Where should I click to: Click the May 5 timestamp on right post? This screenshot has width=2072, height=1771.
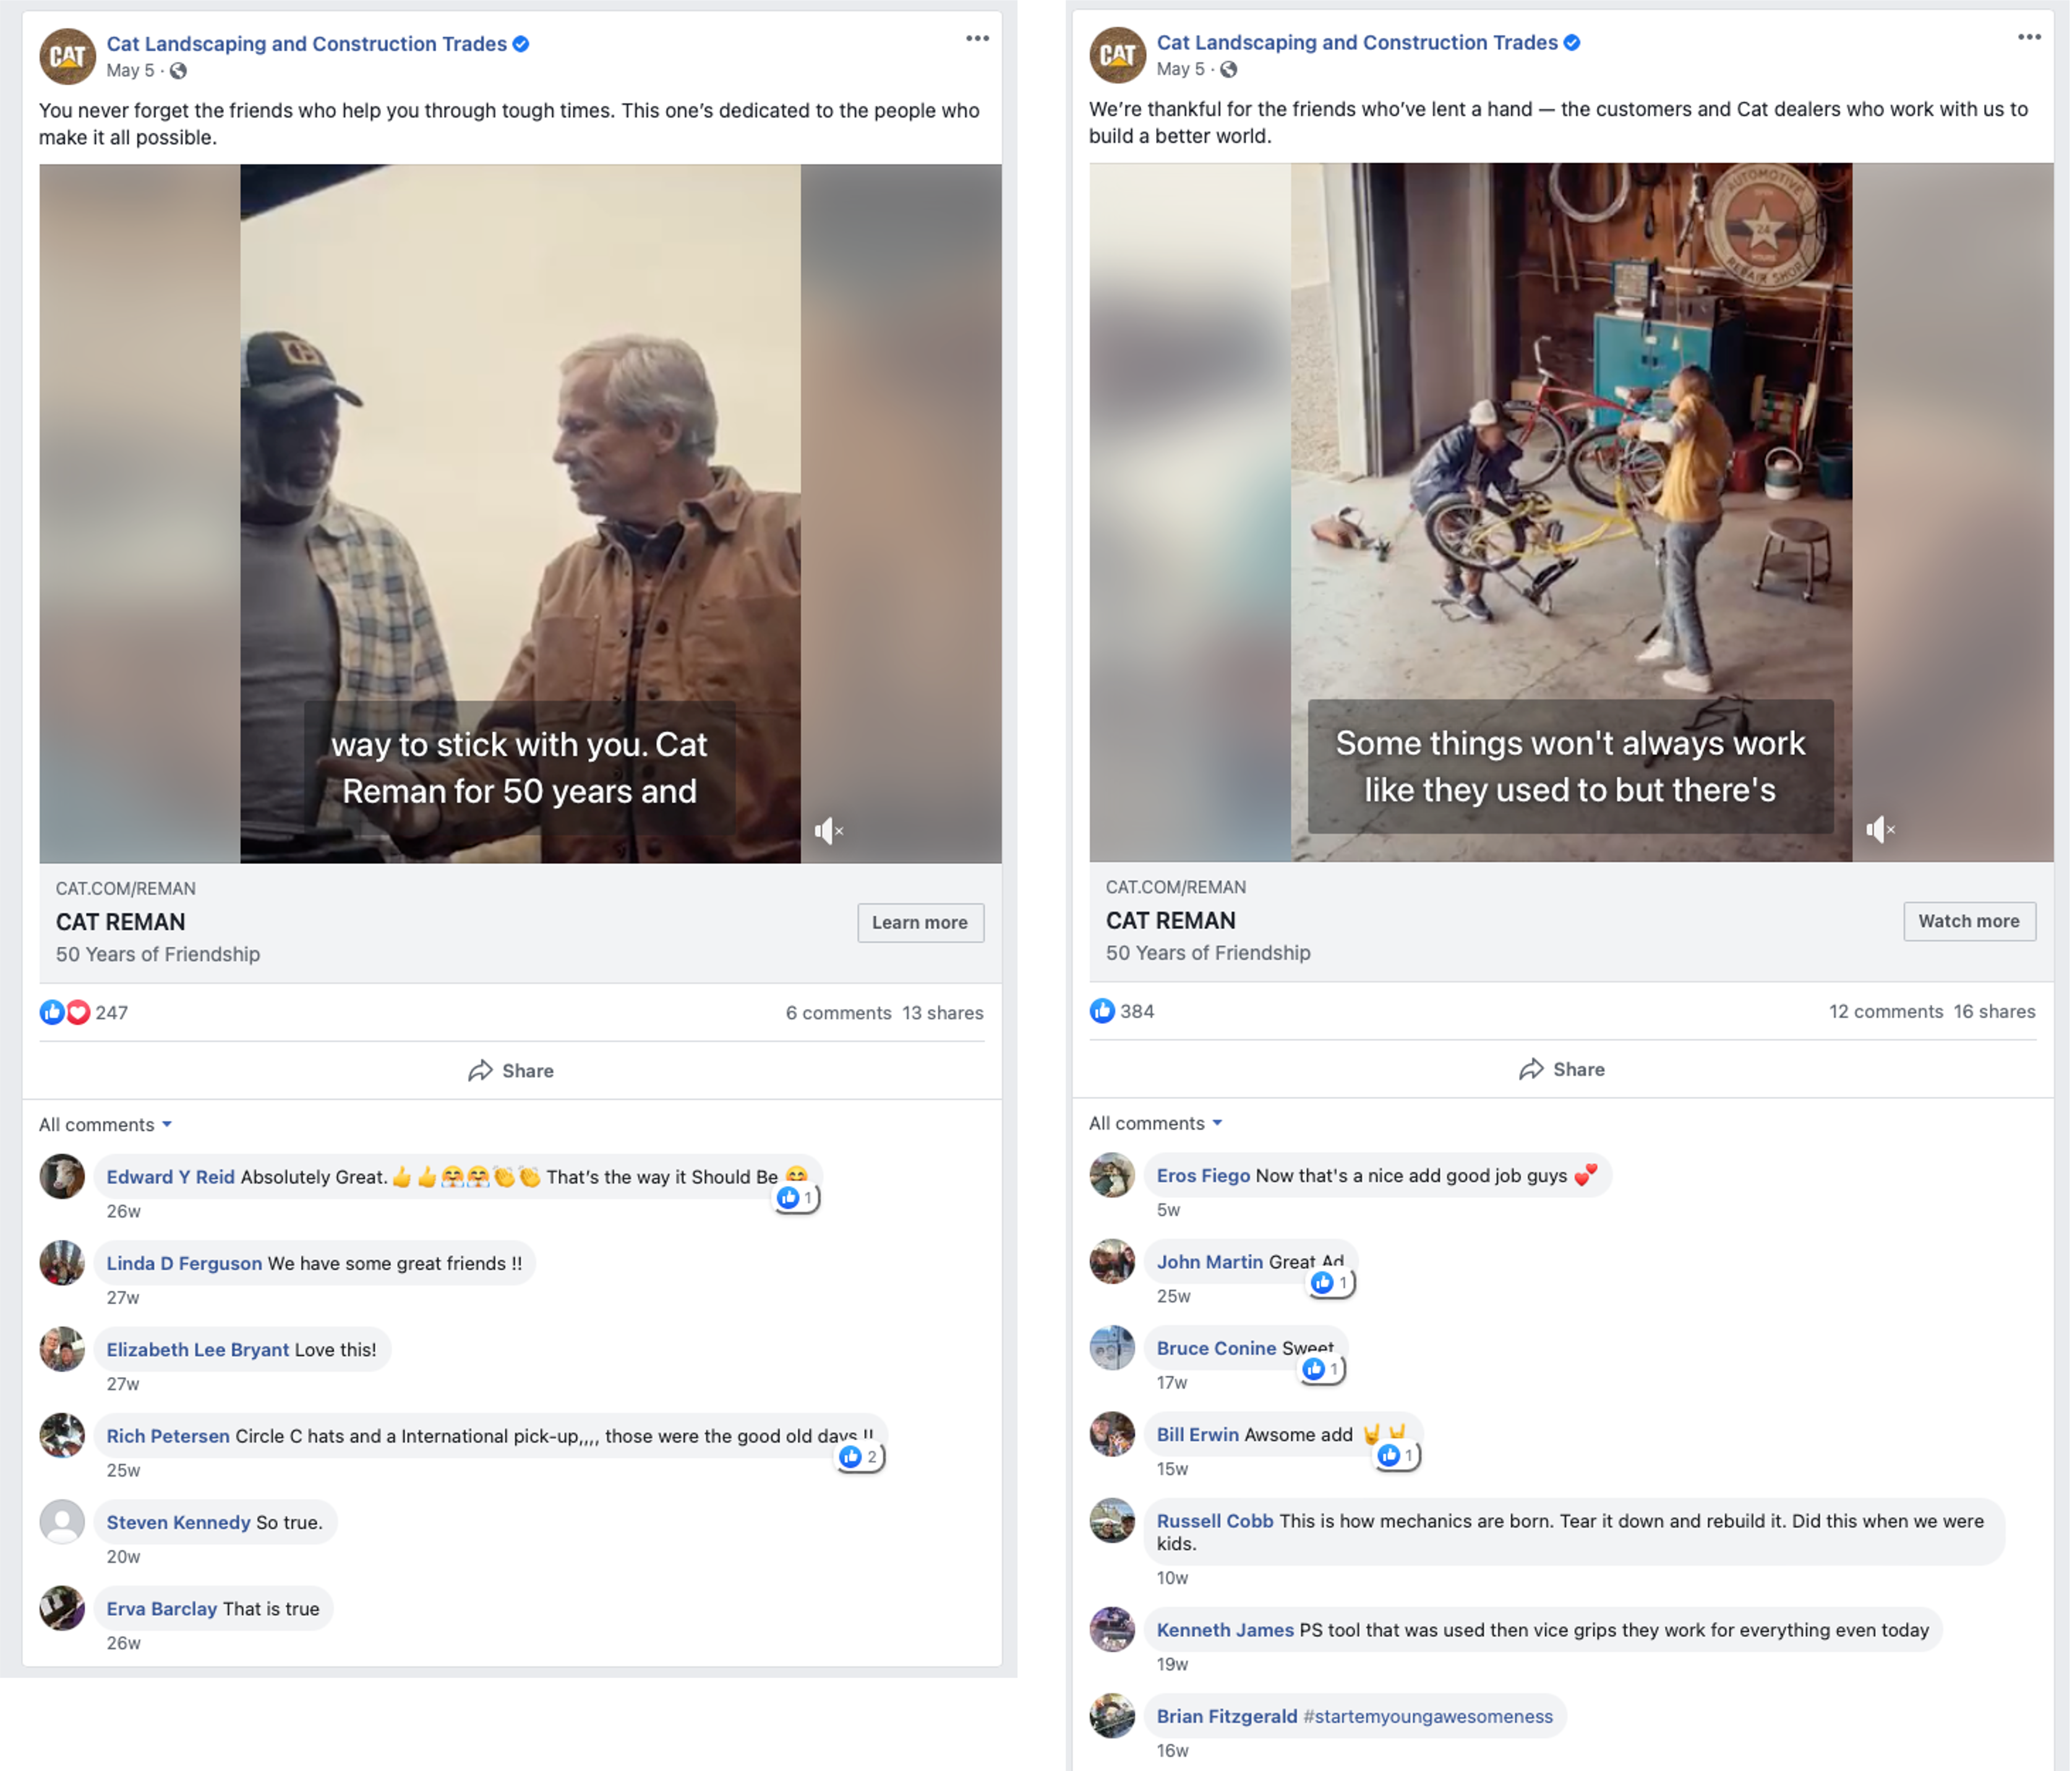(x=1181, y=70)
